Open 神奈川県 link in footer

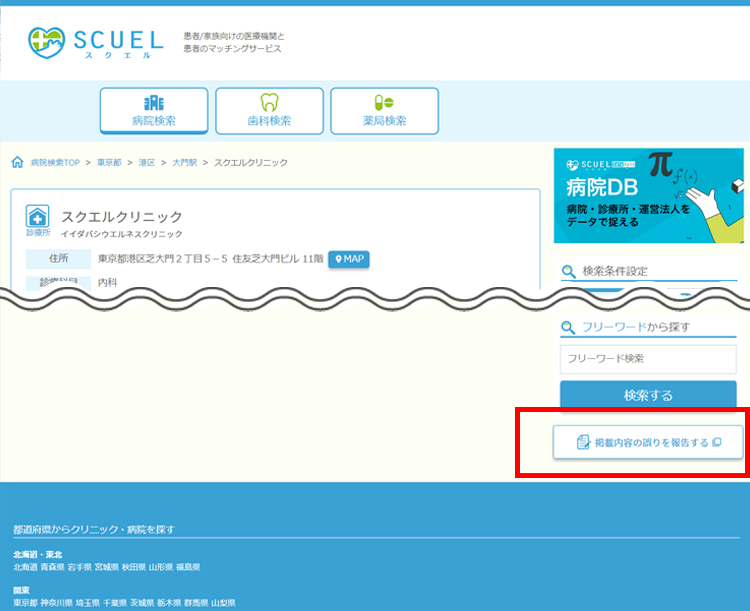point(58,603)
